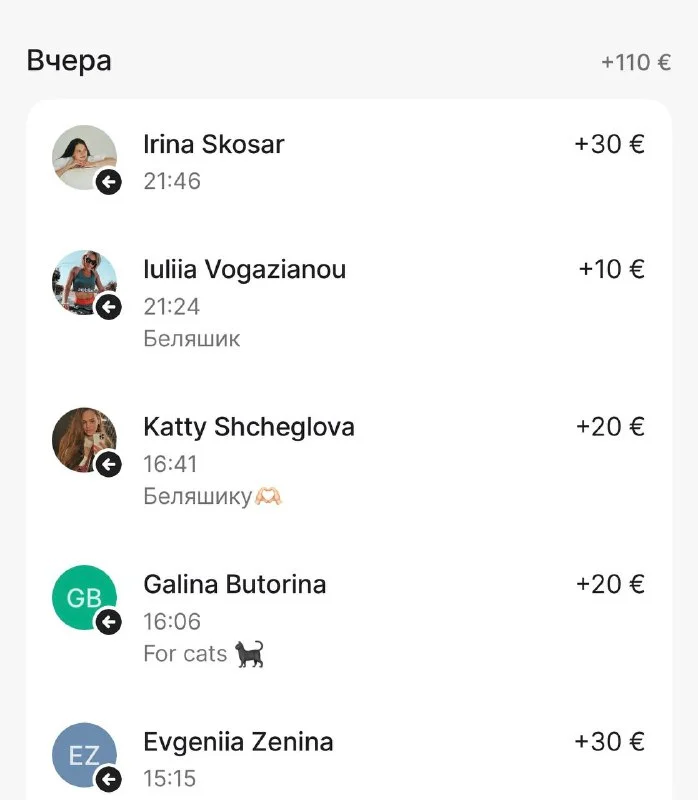Tap Irina Skosar's profile photo
This screenshot has height=800, width=698.
point(82,155)
